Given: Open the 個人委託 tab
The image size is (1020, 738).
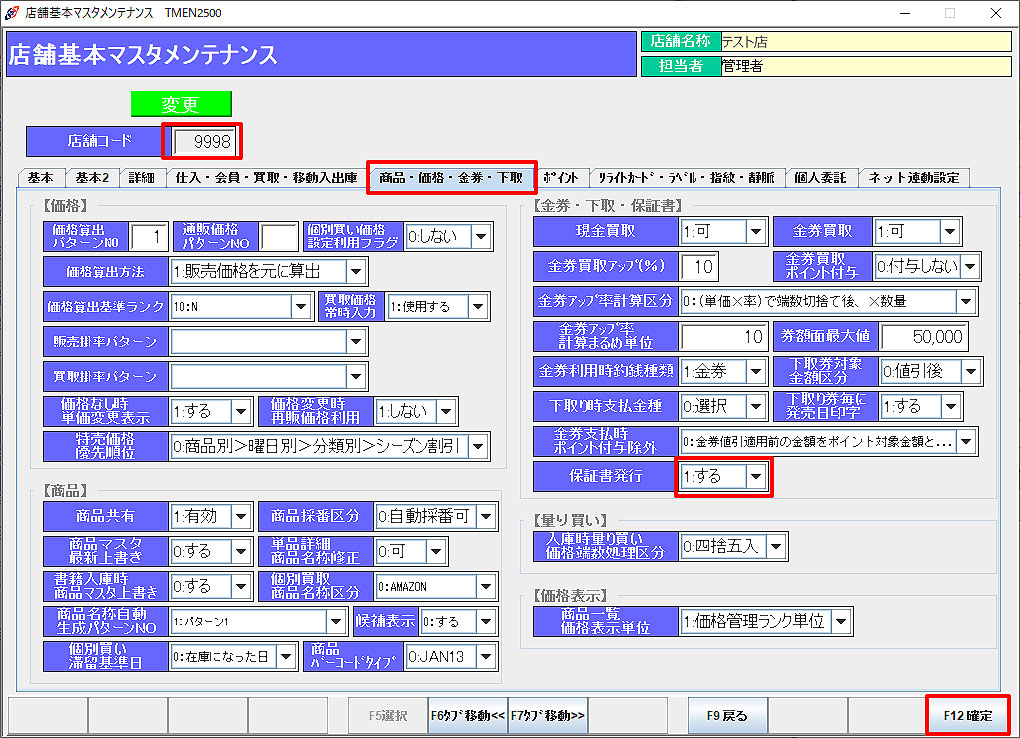Looking at the screenshot, I should [x=820, y=178].
